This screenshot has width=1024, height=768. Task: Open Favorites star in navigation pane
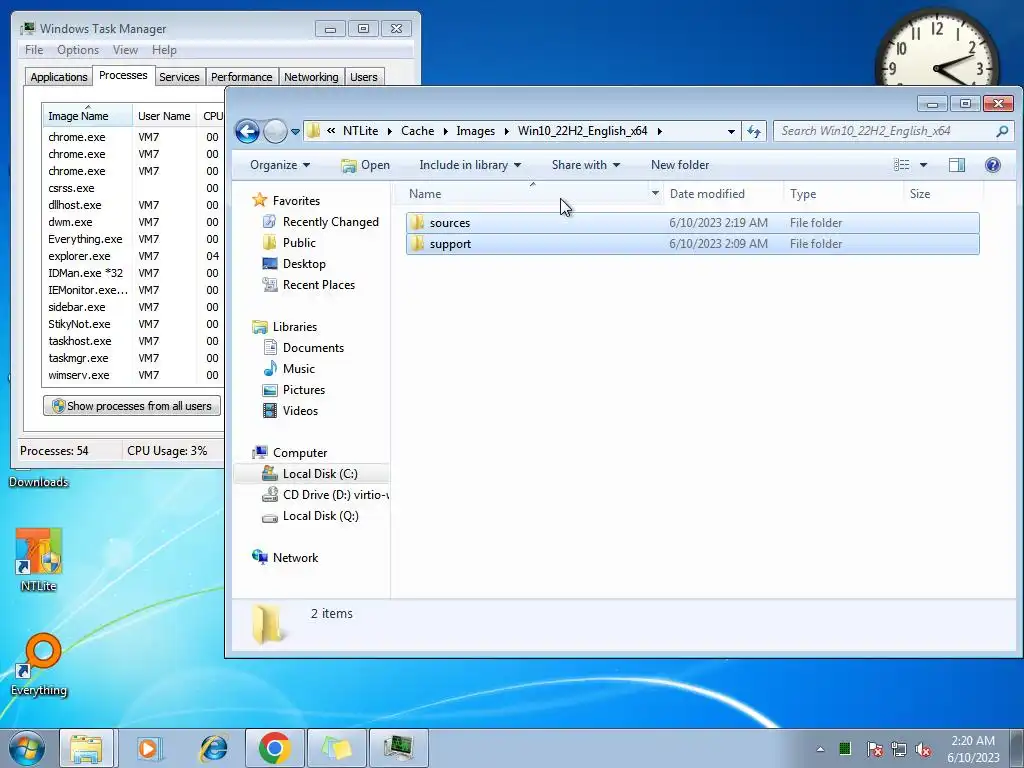point(260,200)
